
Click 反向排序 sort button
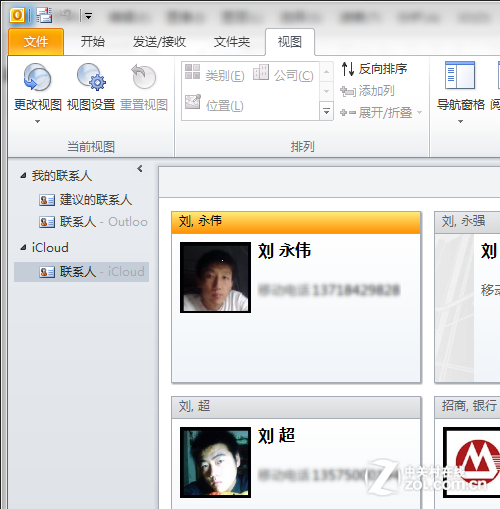[x=374, y=69]
